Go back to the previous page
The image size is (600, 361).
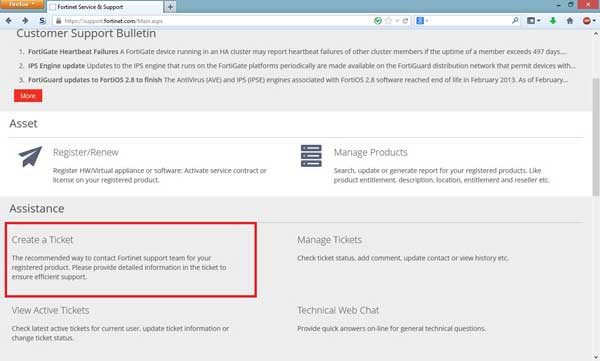(x=8, y=21)
